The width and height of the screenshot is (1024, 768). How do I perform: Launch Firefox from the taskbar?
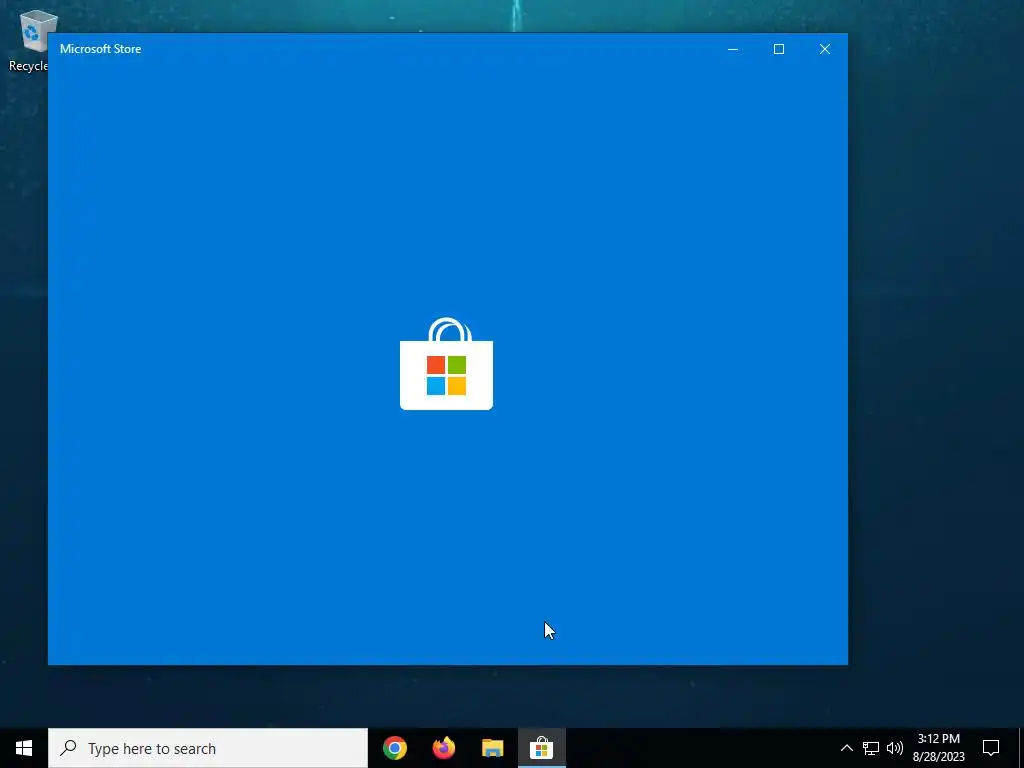click(x=444, y=748)
